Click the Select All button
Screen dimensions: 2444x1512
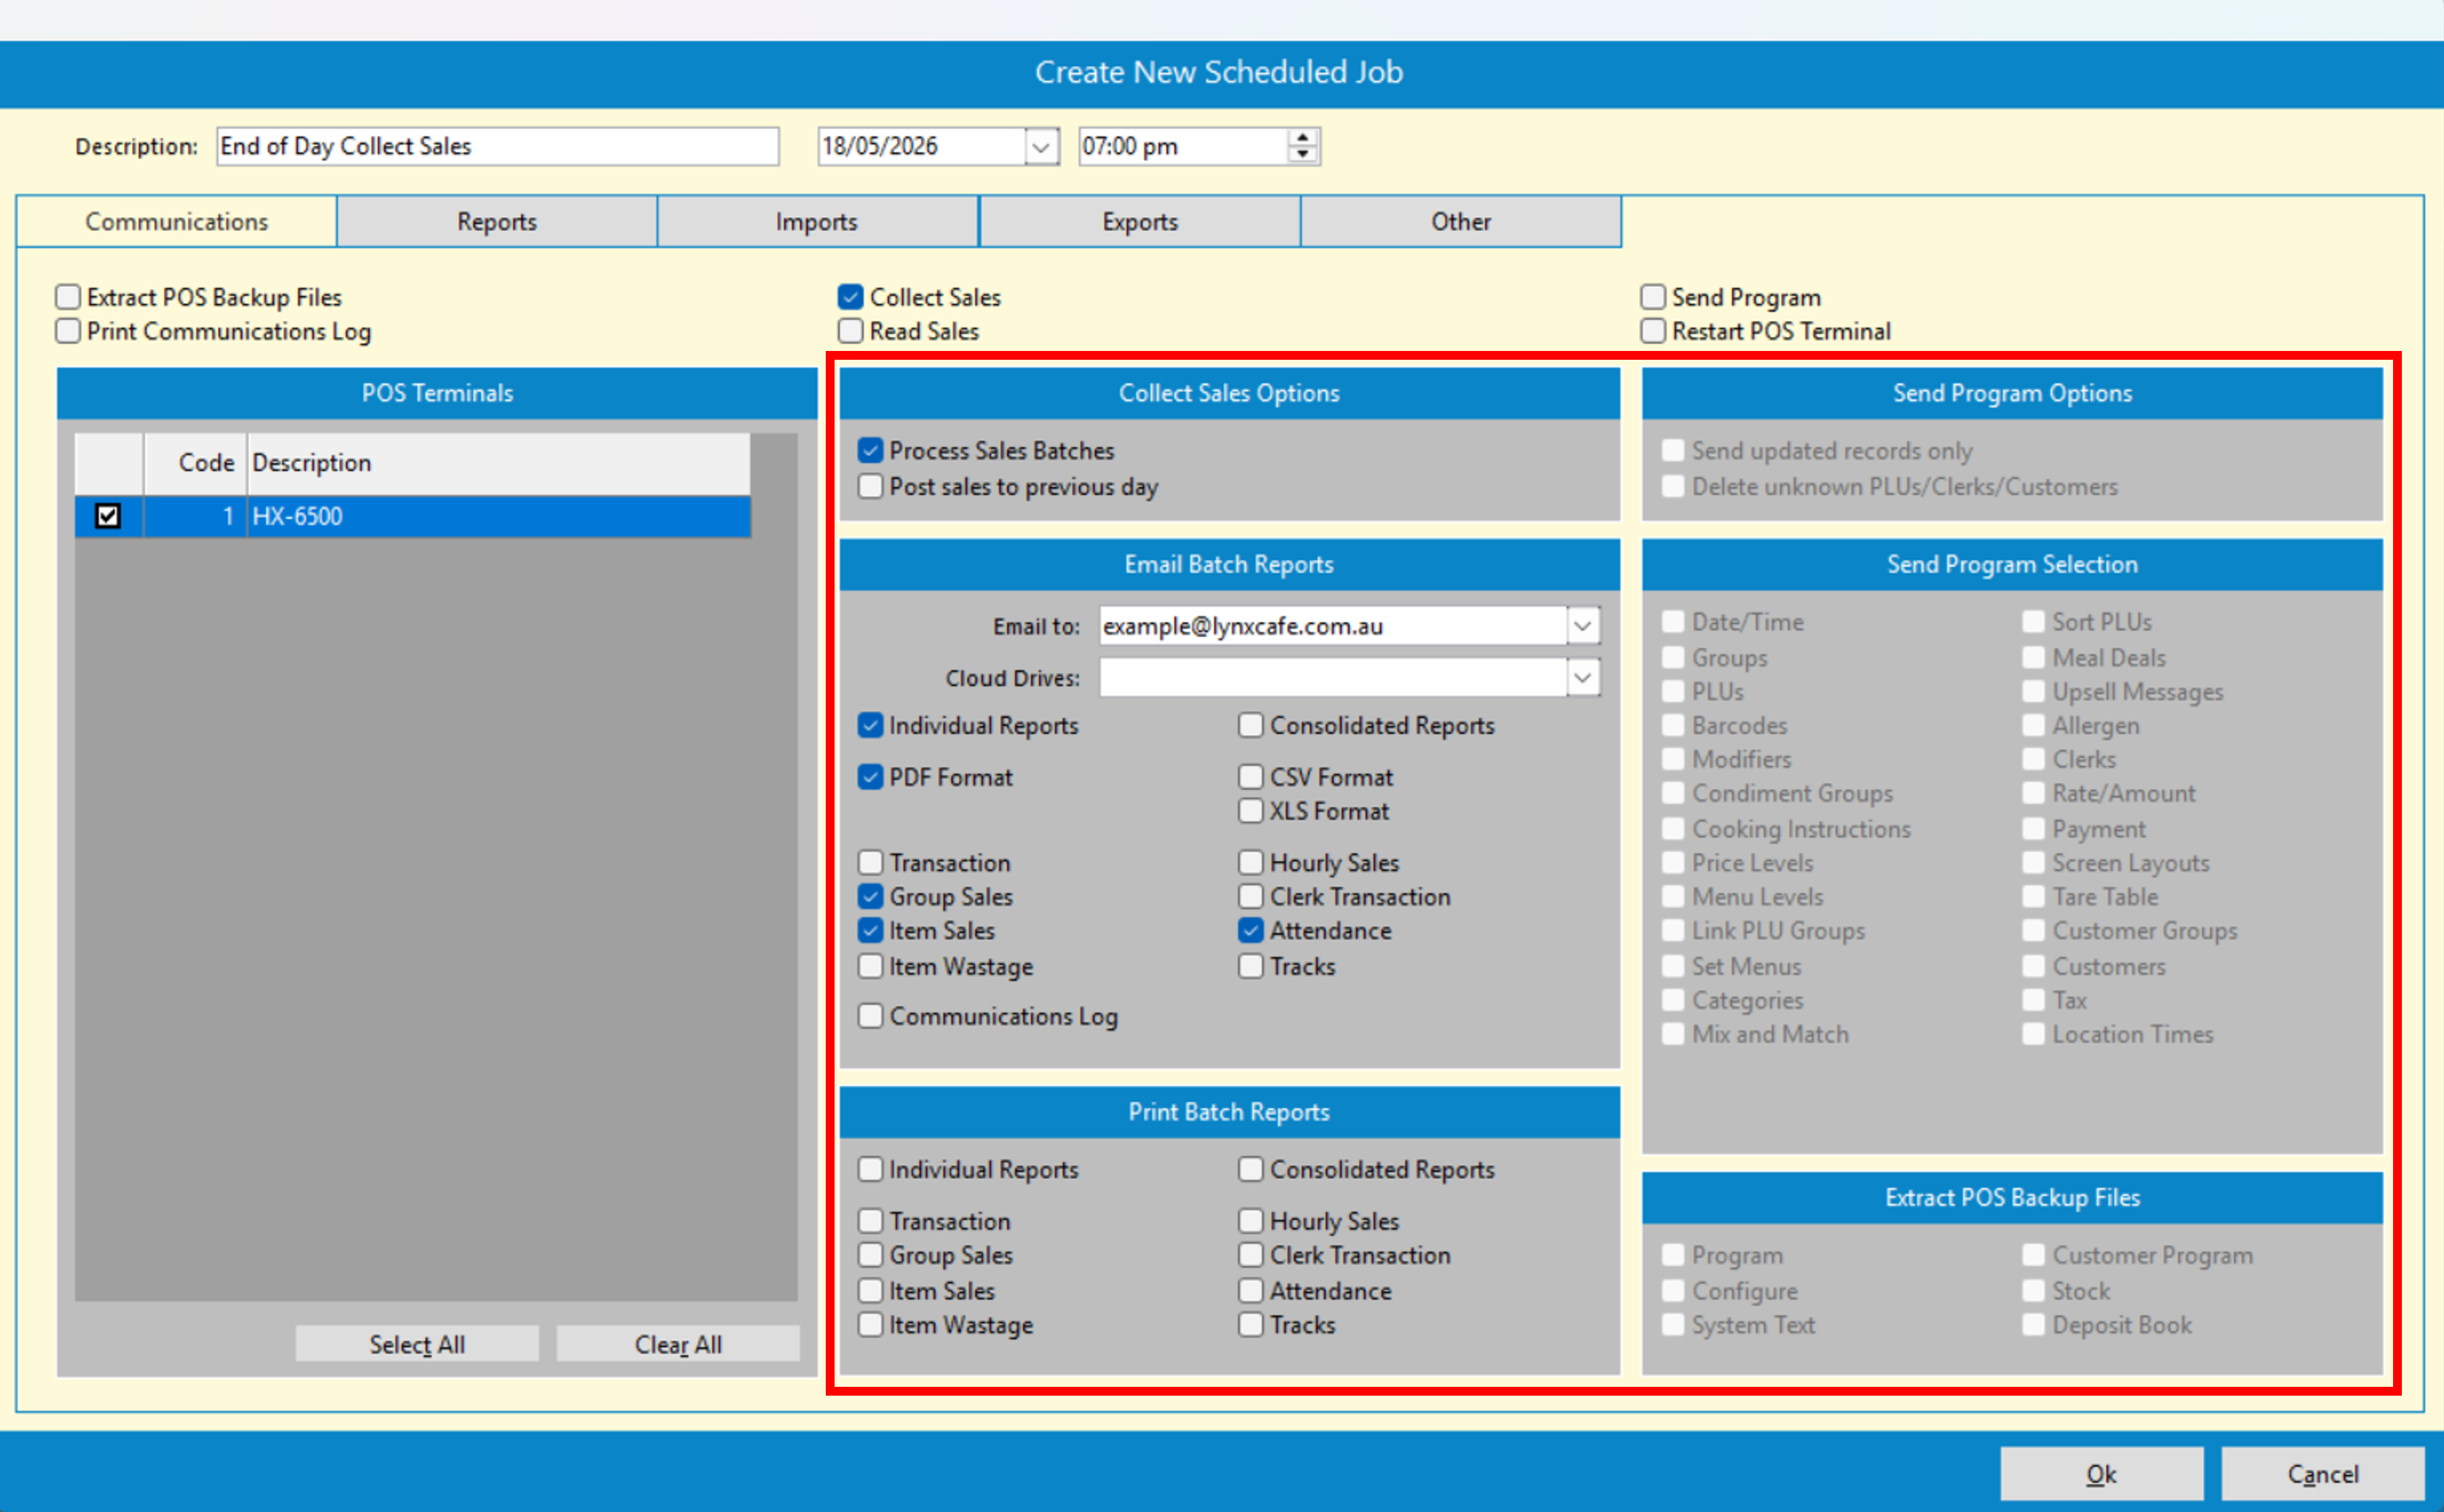coord(417,1344)
